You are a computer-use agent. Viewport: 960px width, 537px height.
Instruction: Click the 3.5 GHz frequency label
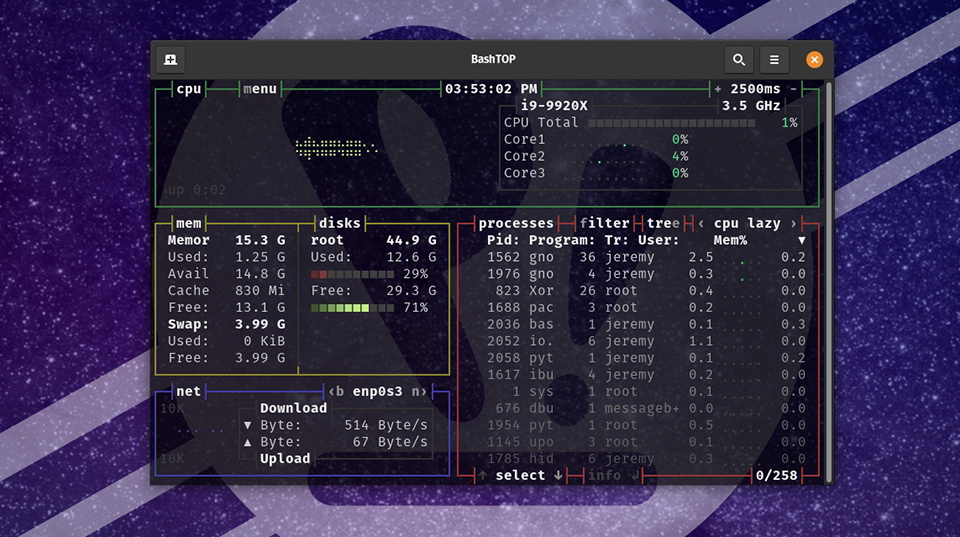[751, 106]
